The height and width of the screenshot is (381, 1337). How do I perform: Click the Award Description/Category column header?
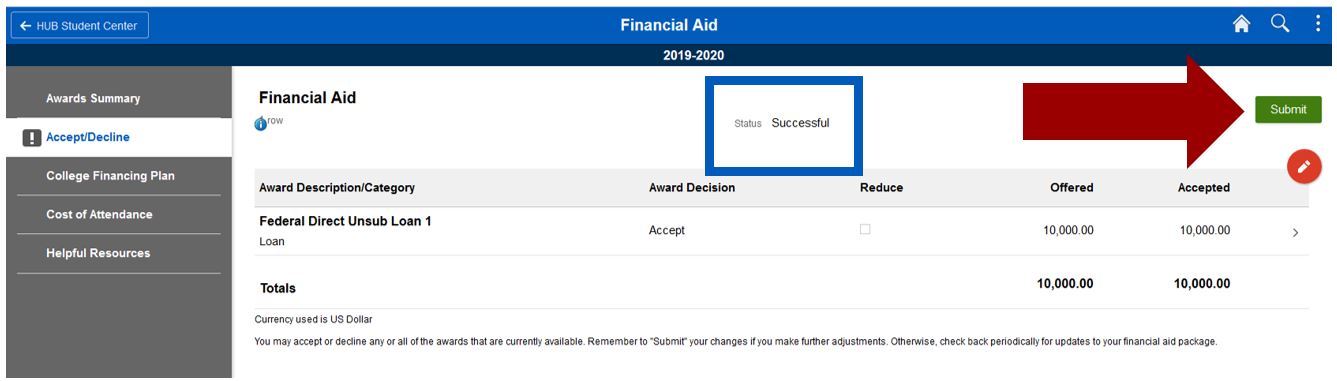pos(337,188)
